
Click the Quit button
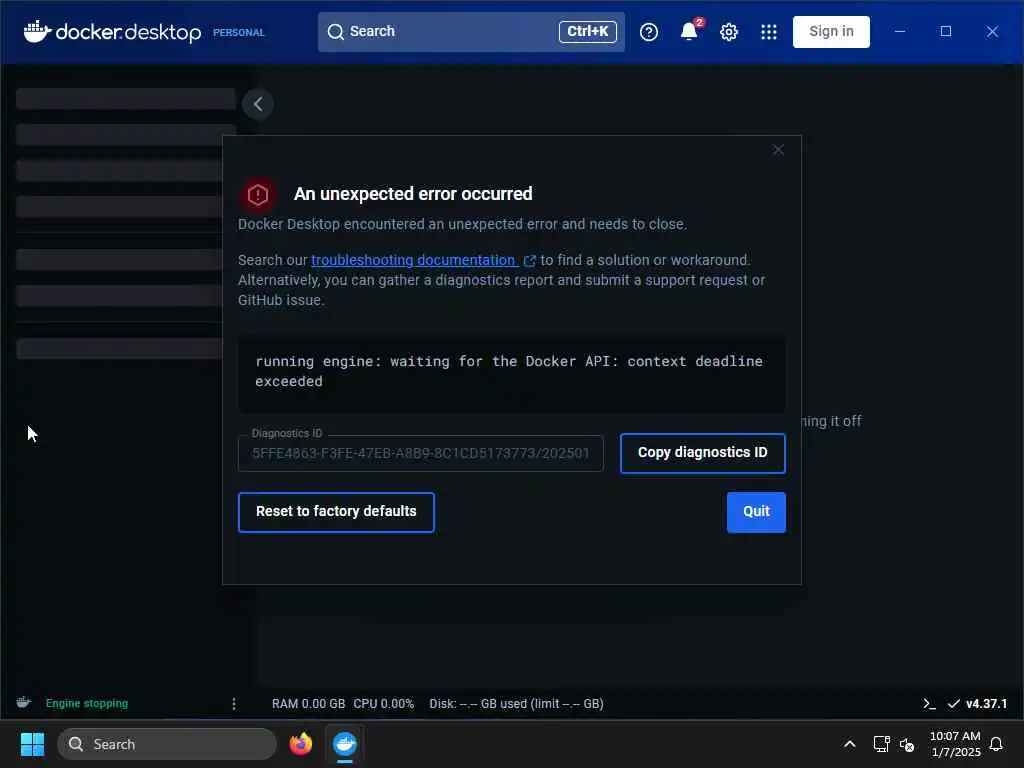[x=756, y=512]
